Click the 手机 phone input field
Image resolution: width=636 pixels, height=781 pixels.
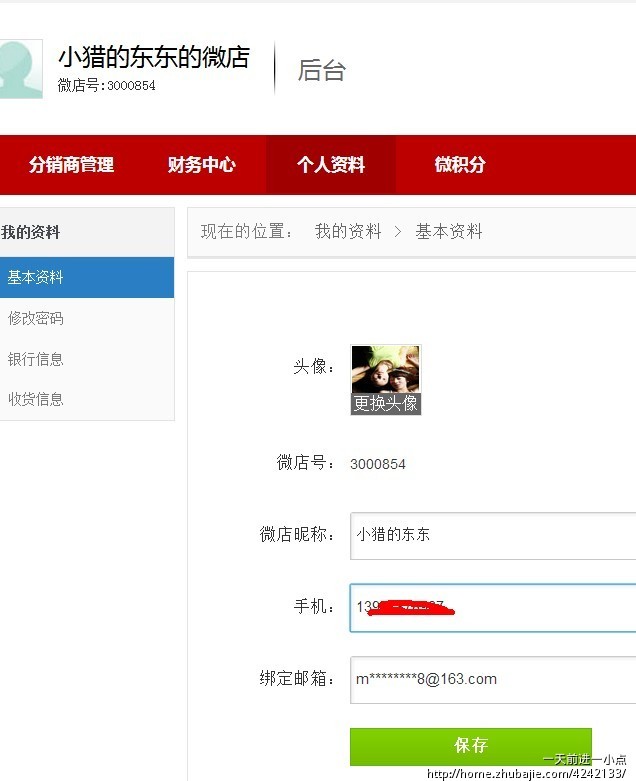point(493,608)
